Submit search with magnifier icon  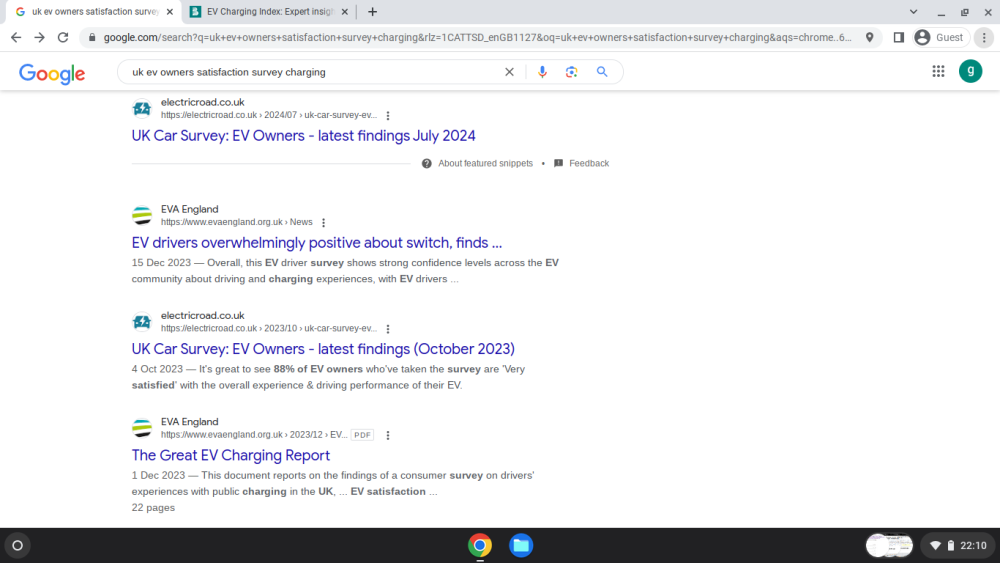click(x=602, y=72)
